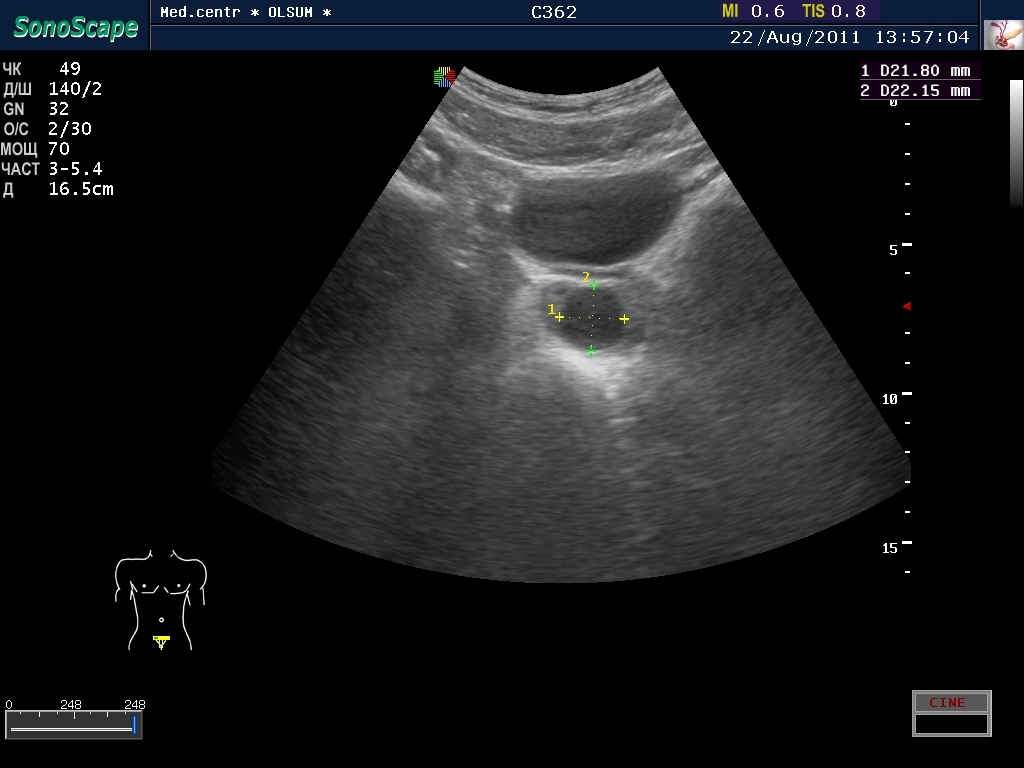Select left yellow caliper of measurement 1
The height and width of the screenshot is (768, 1024).
[559, 317]
